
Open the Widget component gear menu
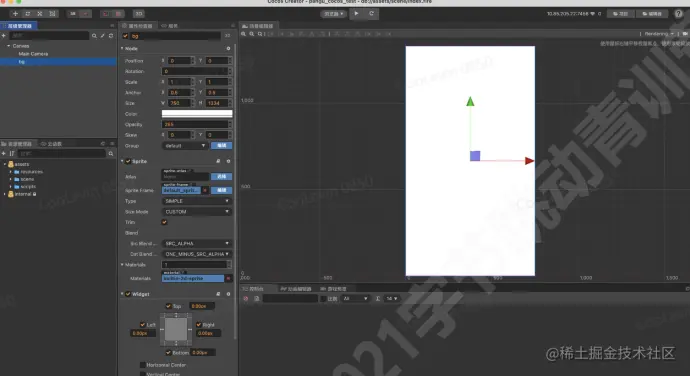point(228,294)
